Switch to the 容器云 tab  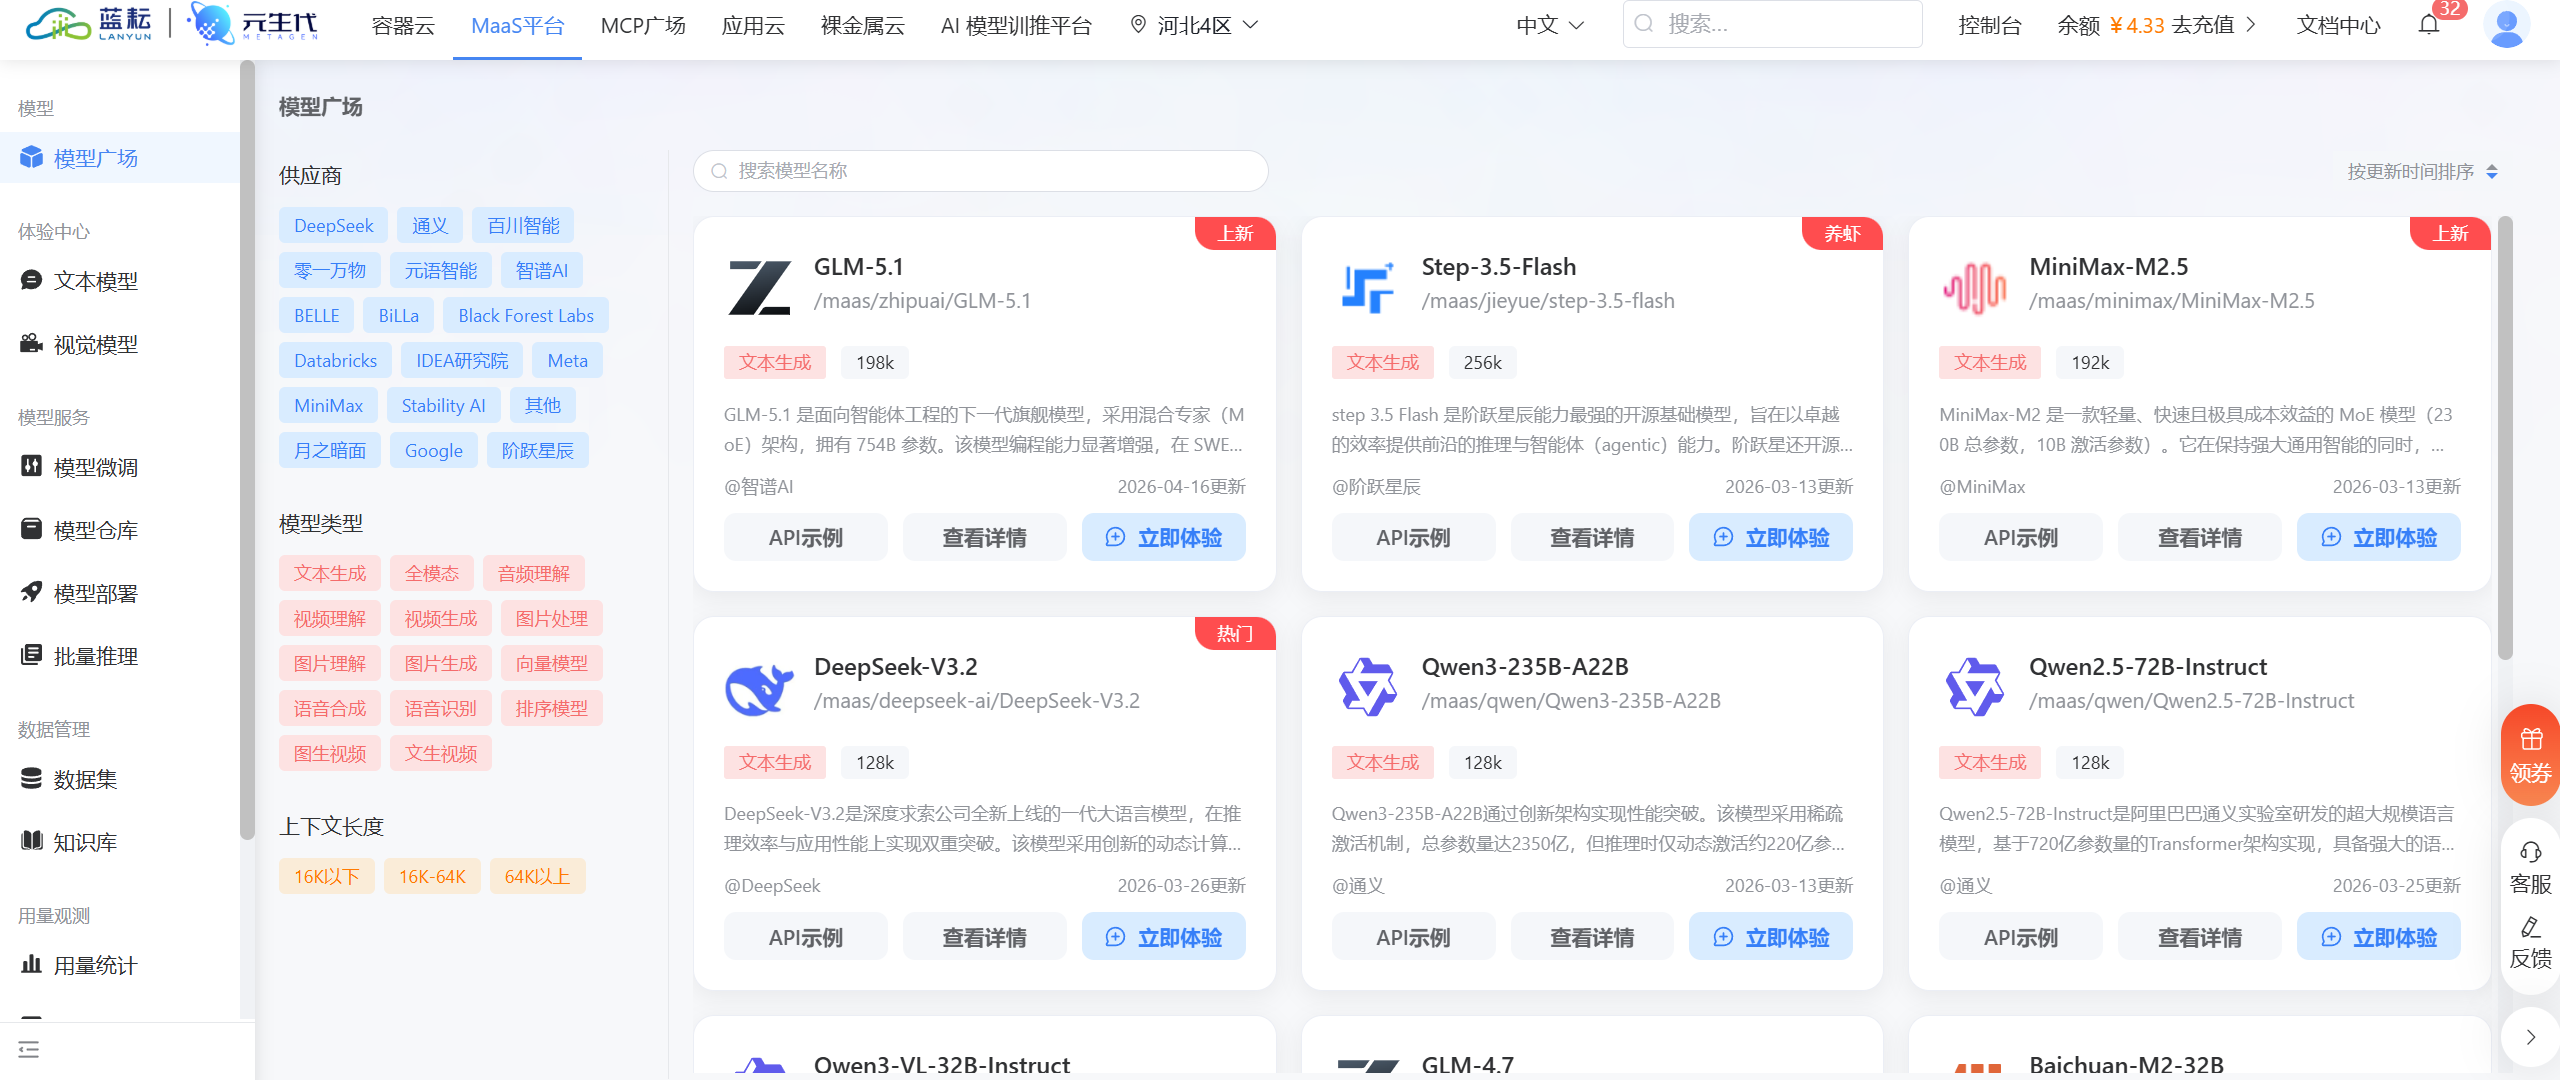click(403, 26)
